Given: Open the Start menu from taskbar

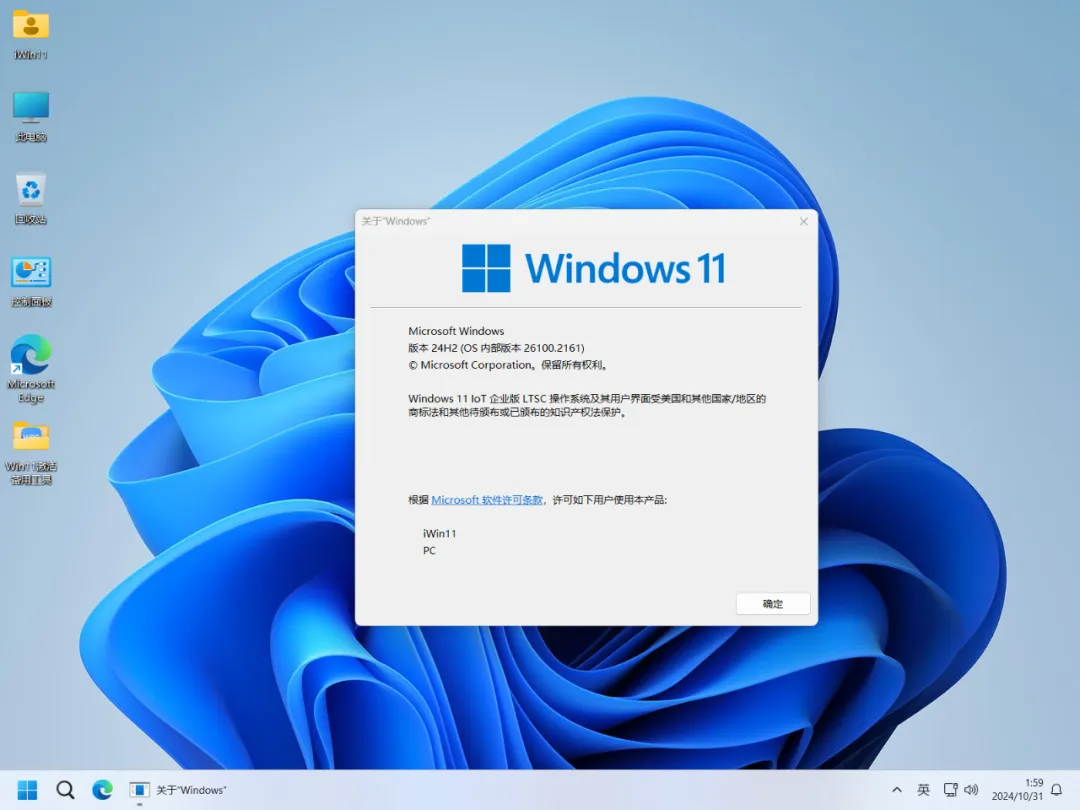Looking at the screenshot, I should pos(28,789).
